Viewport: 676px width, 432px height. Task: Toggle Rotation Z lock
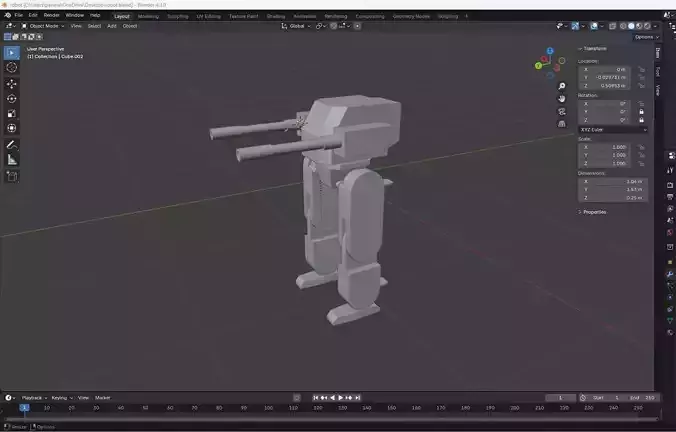point(642,120)
